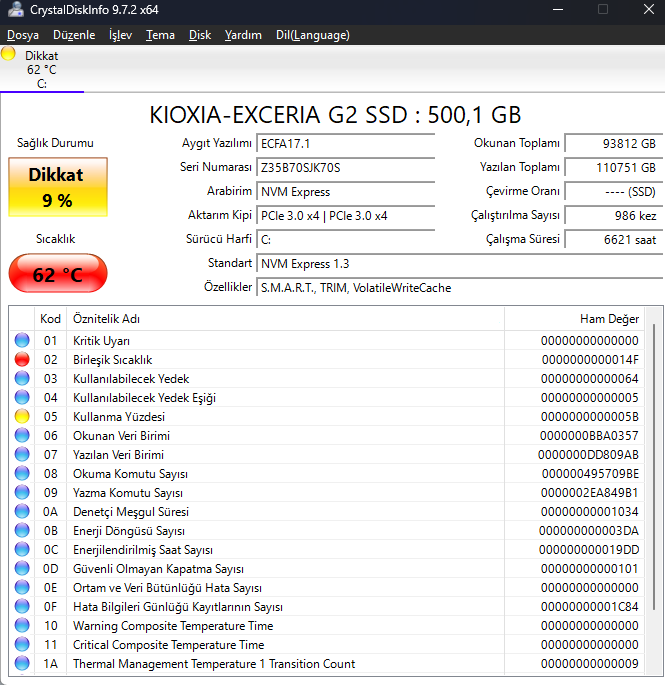Select the Güvenli Olmayan Kapatma Sayısı row name
Viewport: 665px width, 685px height.
pos(158,569)
